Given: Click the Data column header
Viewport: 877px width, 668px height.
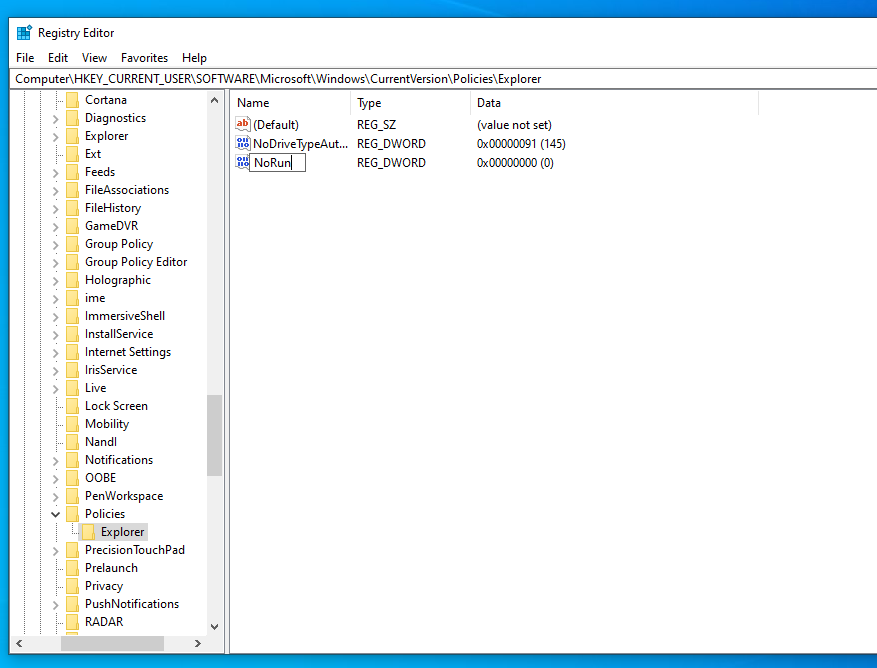Looking at the screenshot, I should [x=612, y=103].
